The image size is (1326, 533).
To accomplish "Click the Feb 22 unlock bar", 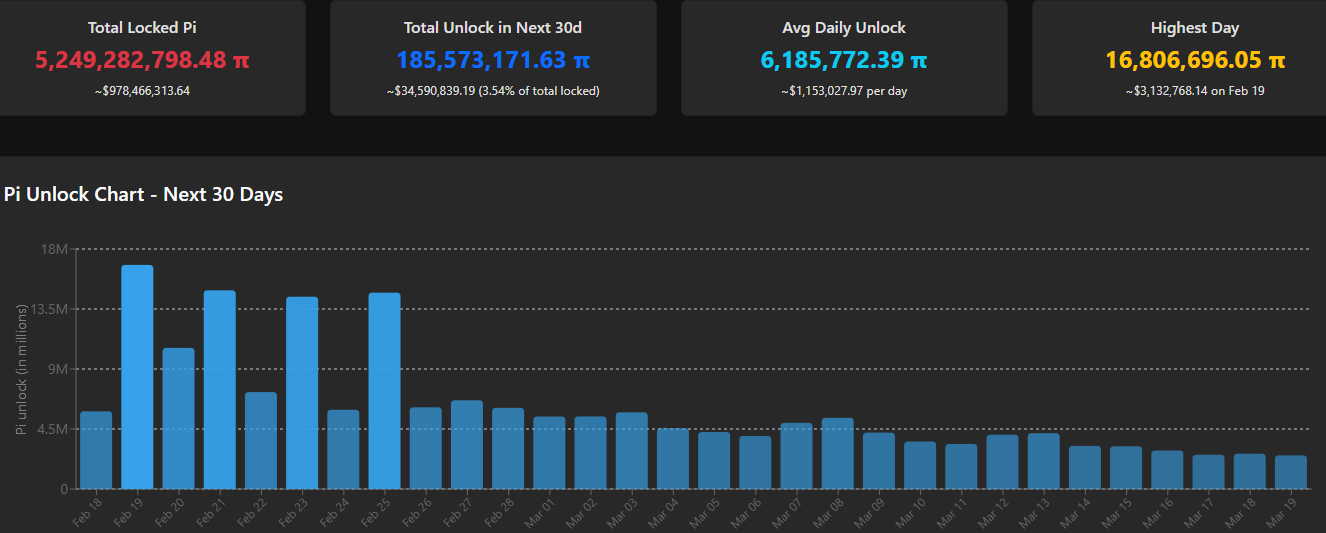I will click(x=260, y=440).
